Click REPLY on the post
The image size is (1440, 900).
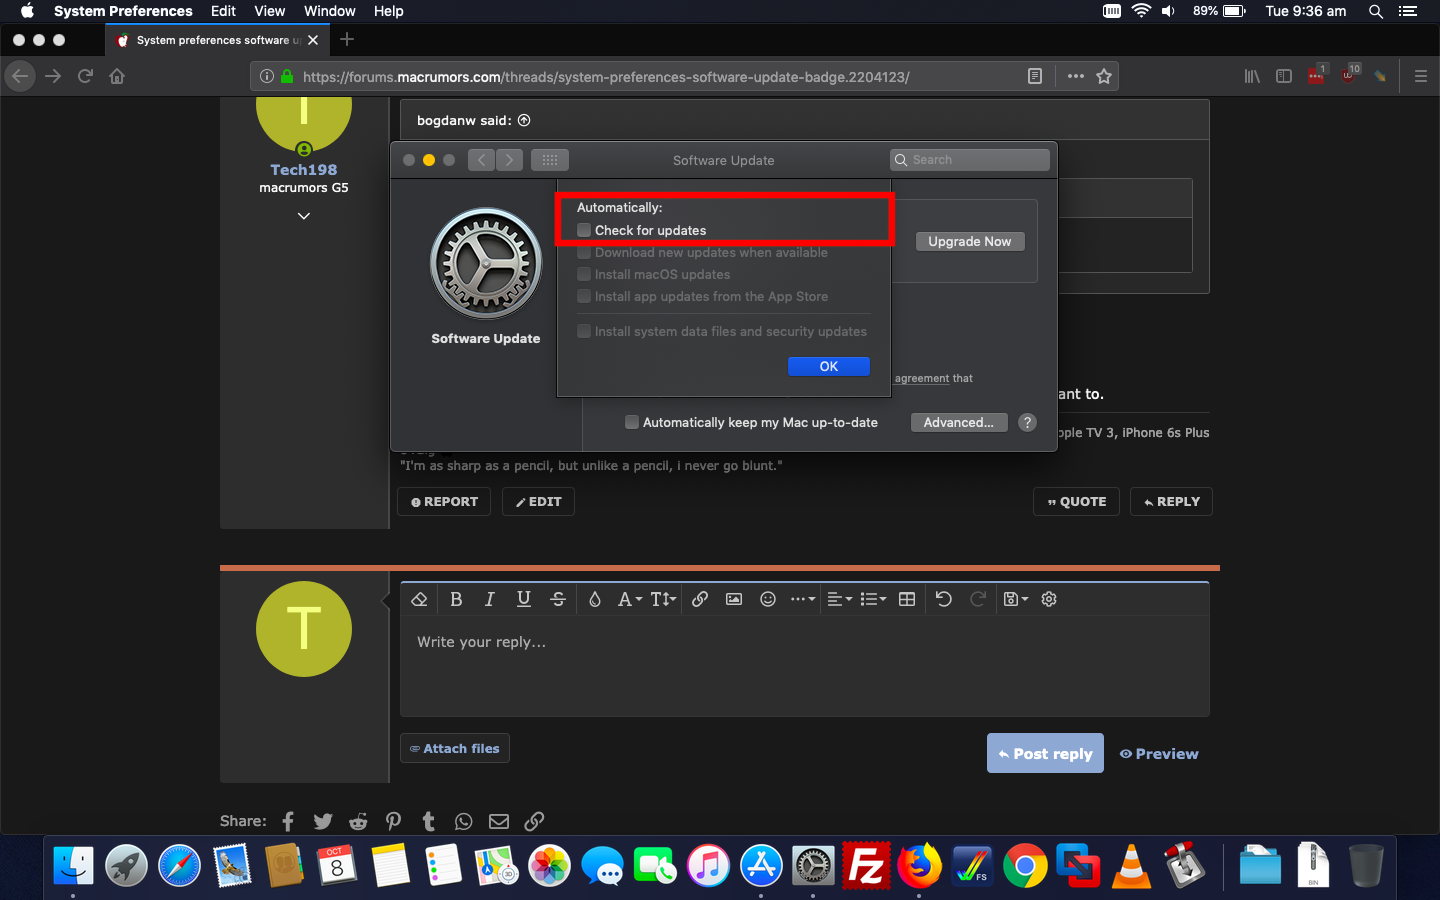1171,501
